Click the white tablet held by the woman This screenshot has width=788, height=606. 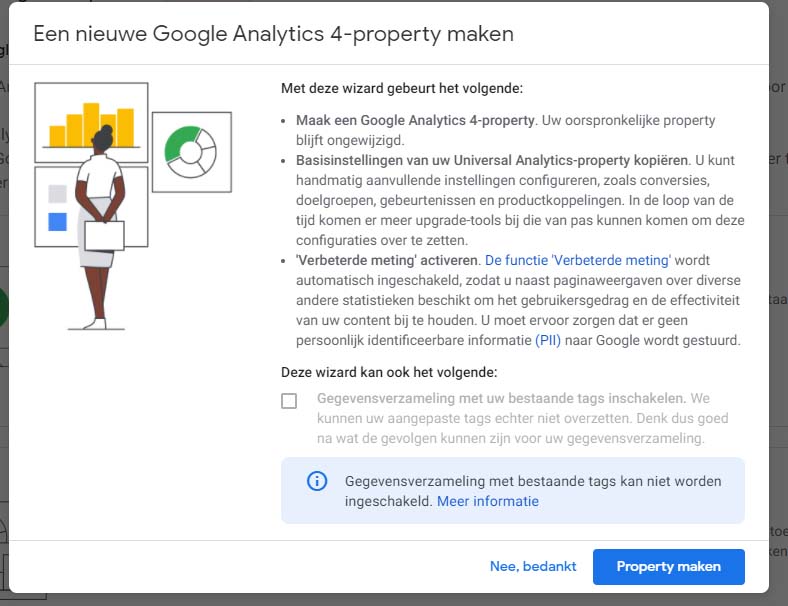point(104,236)
